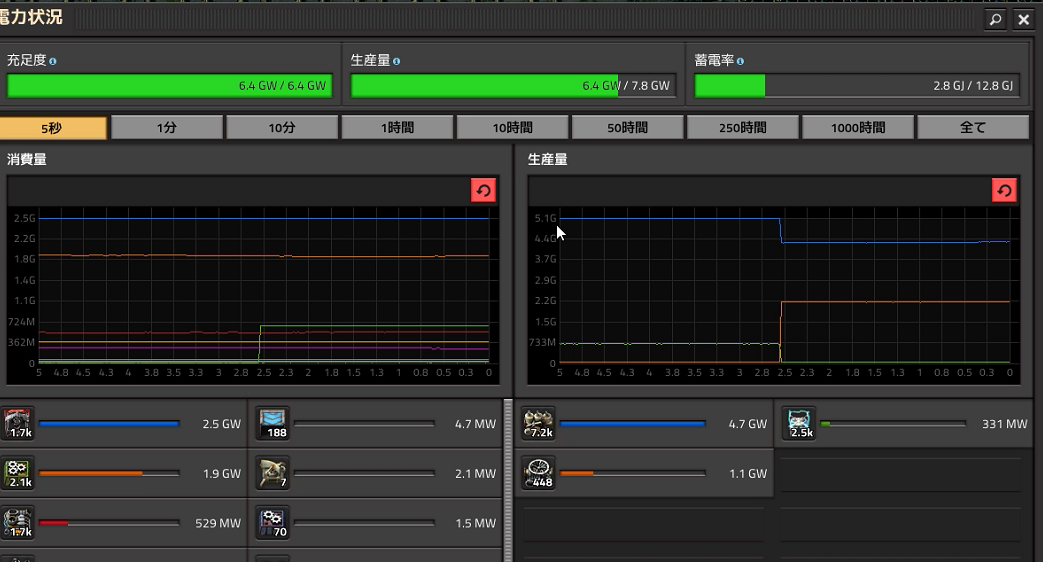The height and width of the screenshot is (562, 1043).
Task: Click the 2.1 MW consumption bar
Action: pyautogui.click(x=364, y=474)
